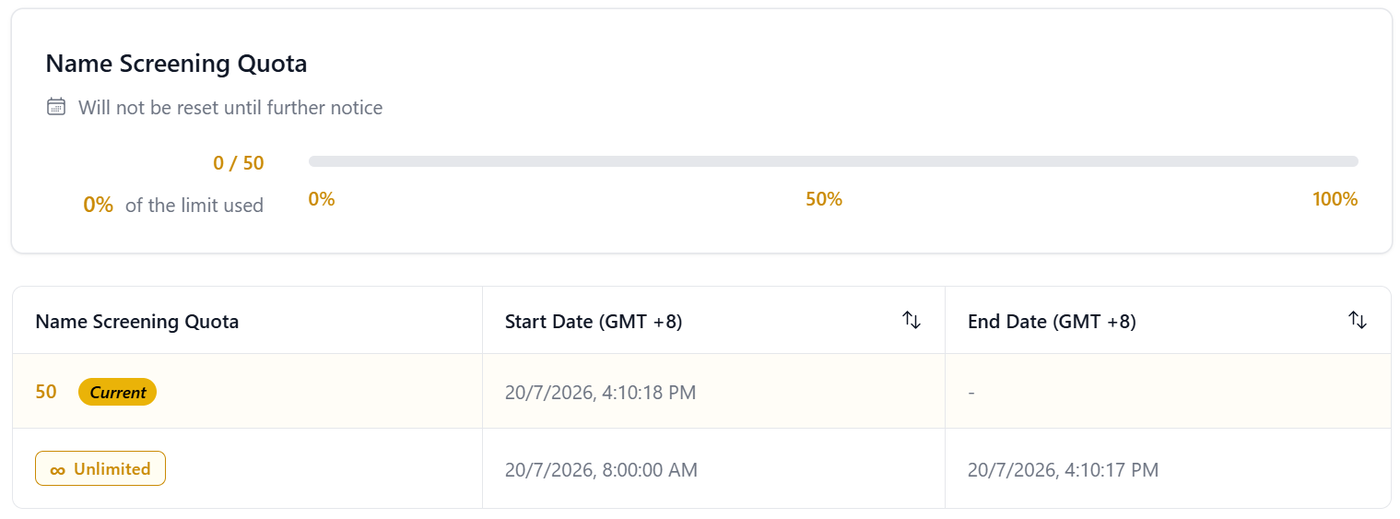Click the Name Screening Quota card title
Image resolution: width=1400 pixels, height=519 pixels.
(x=176, y=64)
